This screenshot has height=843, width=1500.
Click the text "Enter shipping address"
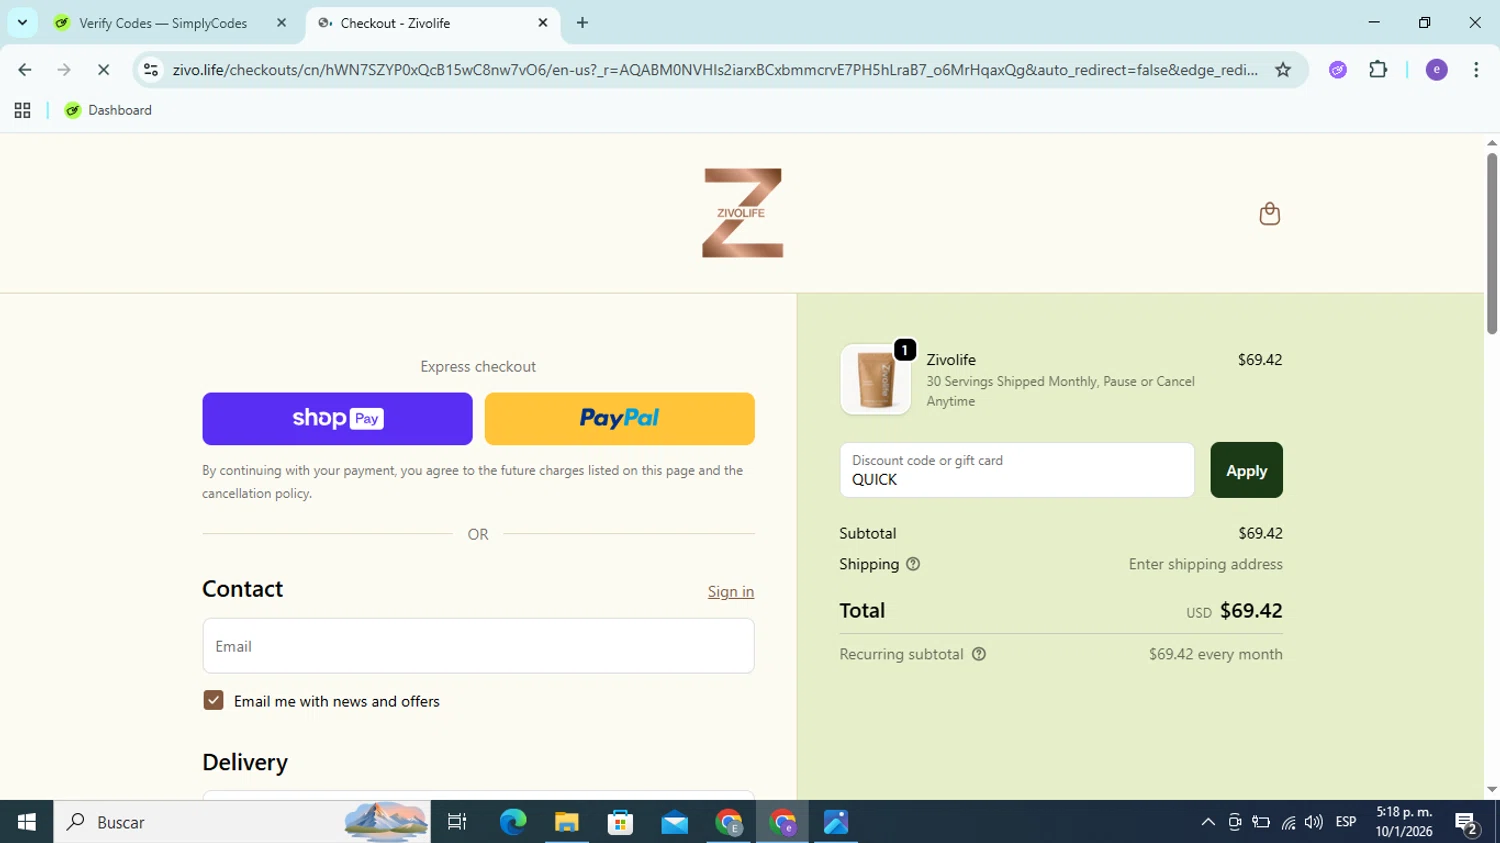1205,564
